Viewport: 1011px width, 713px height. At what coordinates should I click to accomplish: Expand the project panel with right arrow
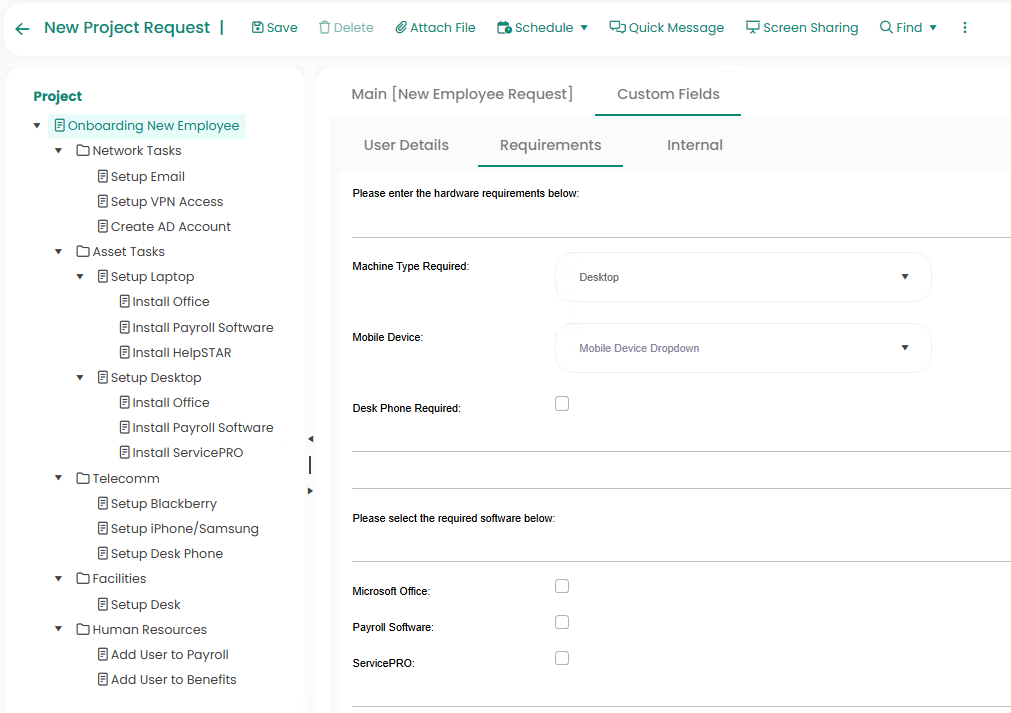310,491
